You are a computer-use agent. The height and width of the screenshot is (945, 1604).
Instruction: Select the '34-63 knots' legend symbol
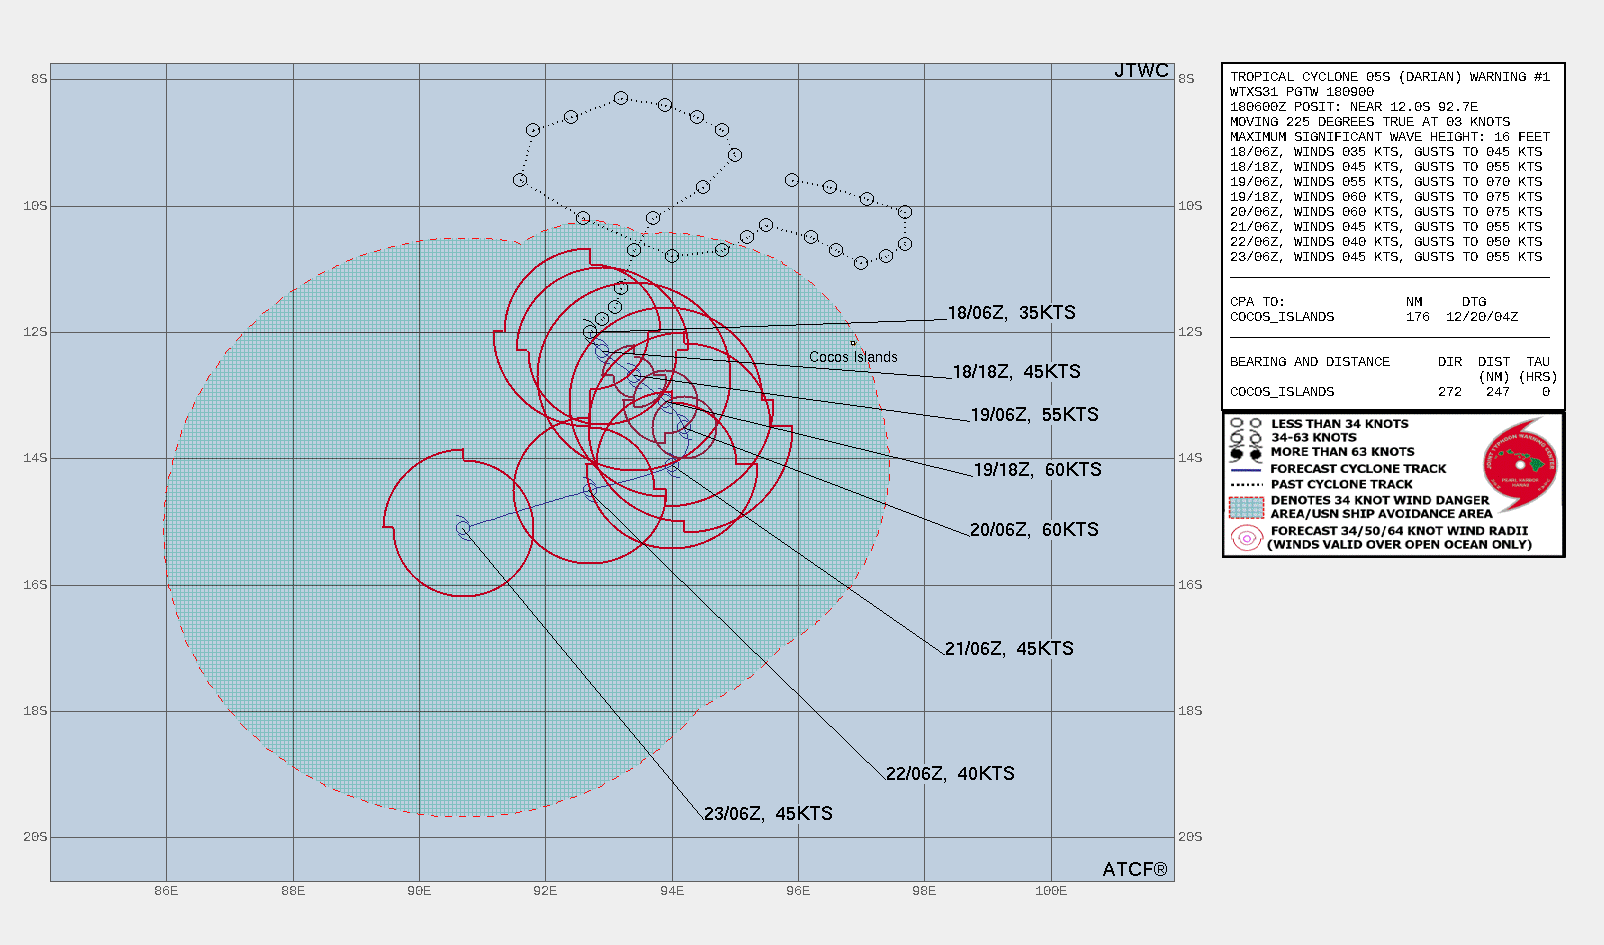click(1246, 438)
